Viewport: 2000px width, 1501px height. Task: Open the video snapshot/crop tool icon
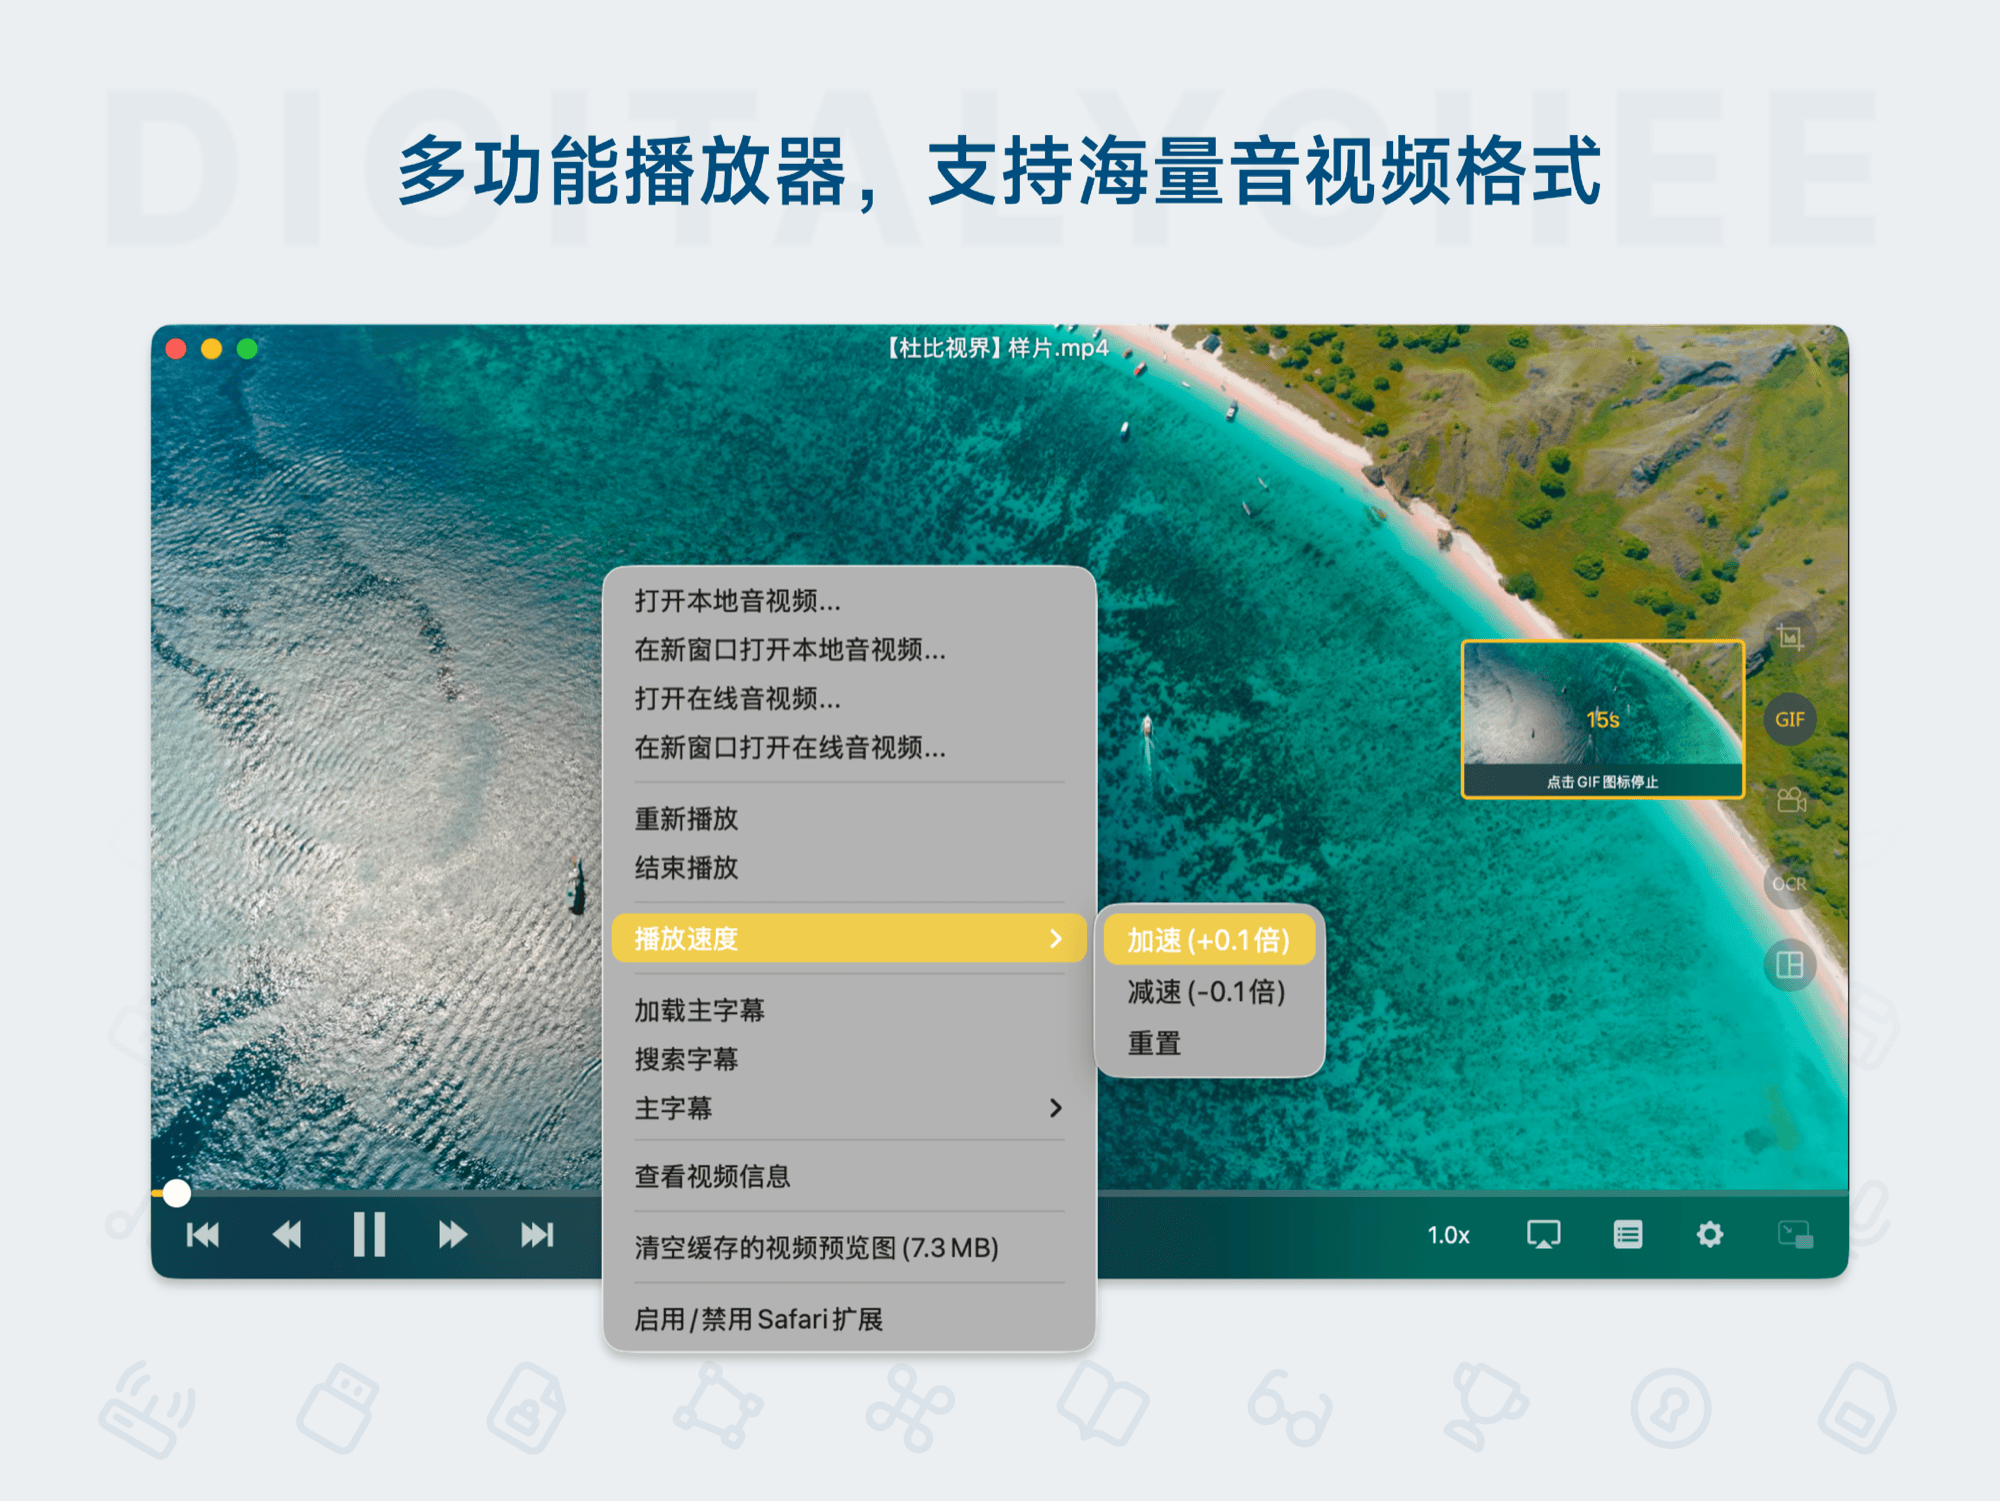click(x=1789, y=636)
